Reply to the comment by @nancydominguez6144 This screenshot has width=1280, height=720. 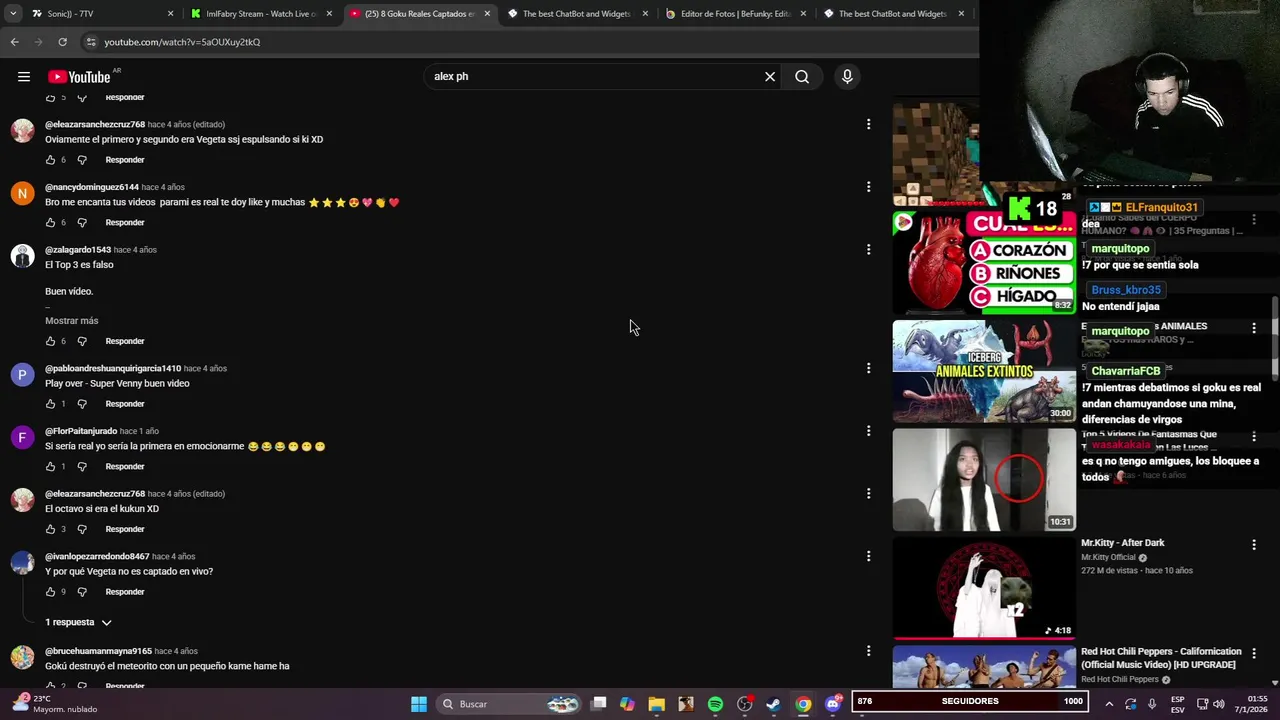coord(125,223)
